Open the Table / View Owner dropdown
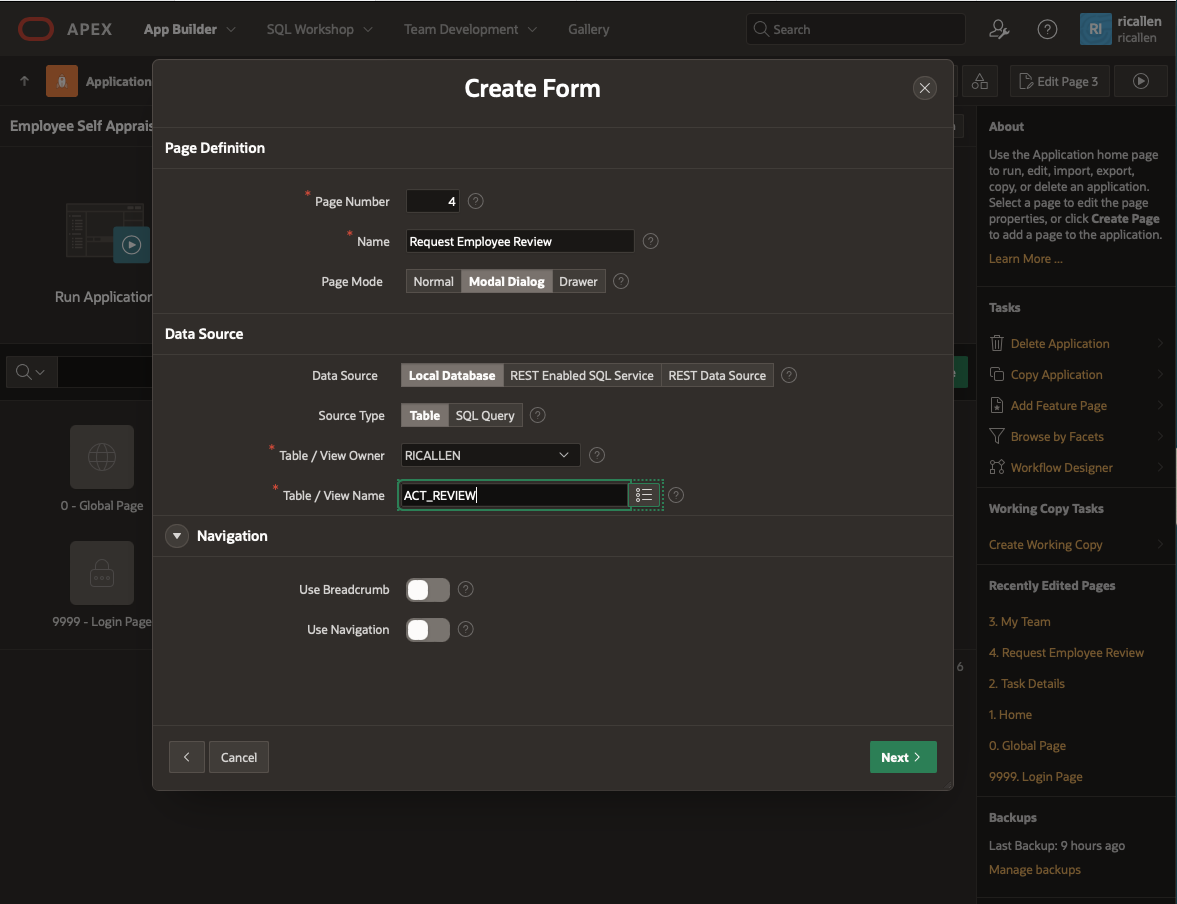Viewport: 1177px width, 904px height. tap(490, 455)
